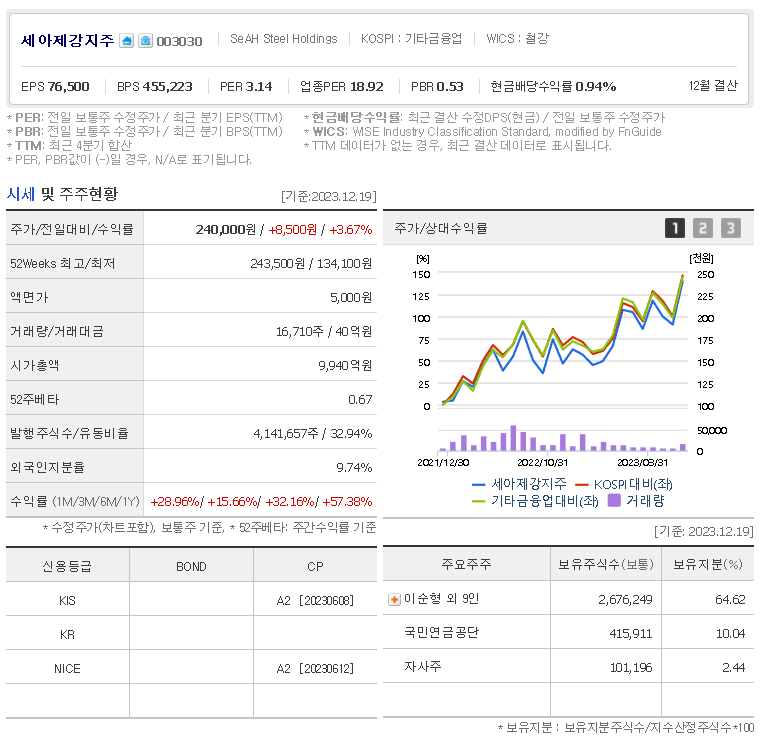Click the KOSPI대비 red legend line
762x739 pixels.
click(581, 484)
